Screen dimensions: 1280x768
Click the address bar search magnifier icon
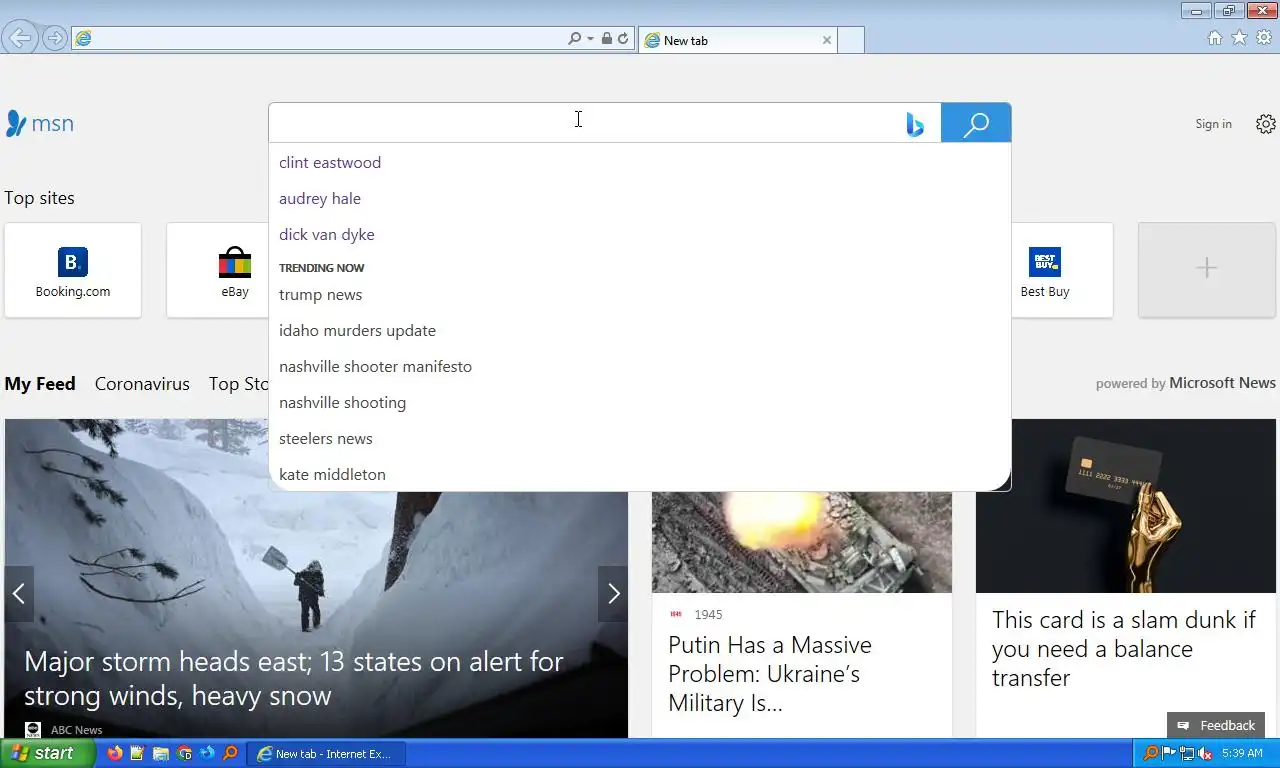point(574,38)
